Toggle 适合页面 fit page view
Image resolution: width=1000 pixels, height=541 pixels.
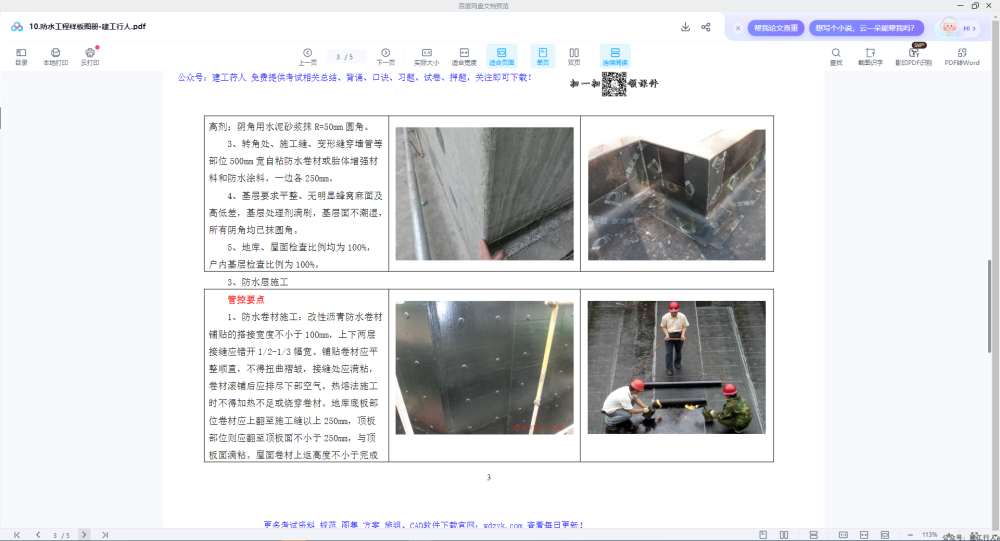click(x=502, y=56)
